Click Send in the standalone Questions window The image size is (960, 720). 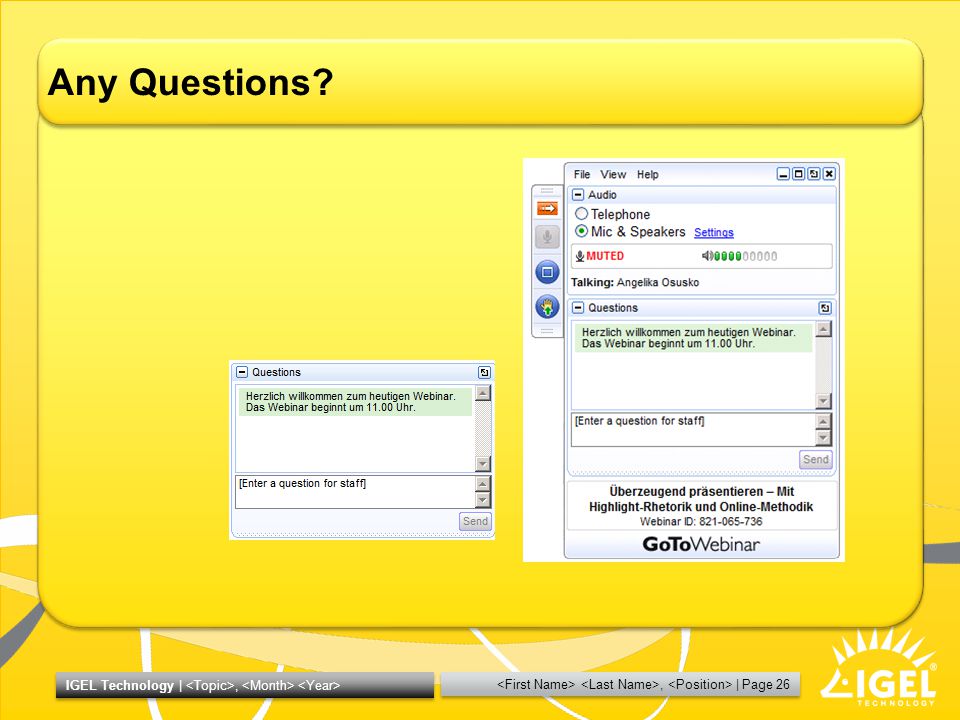pos(475,522)
